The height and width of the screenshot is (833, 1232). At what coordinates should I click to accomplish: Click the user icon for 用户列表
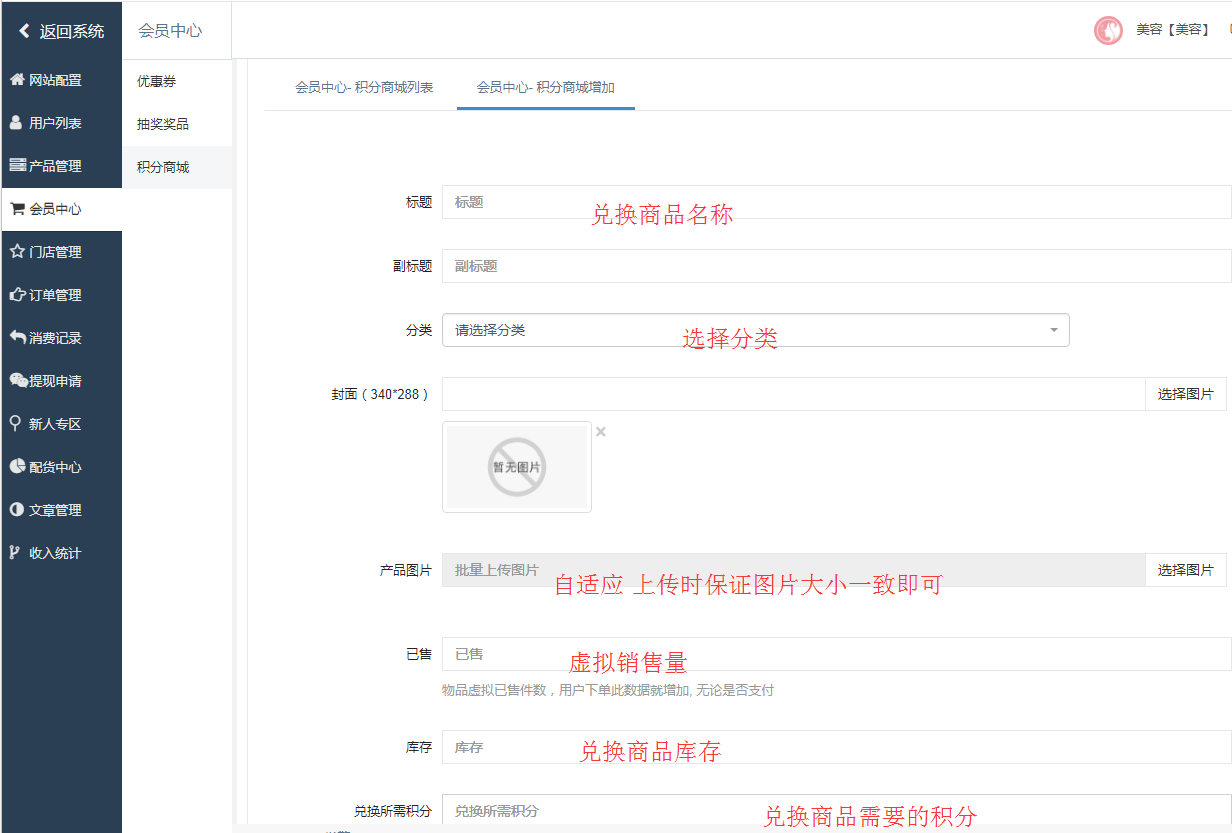click(x=16, y=123)
